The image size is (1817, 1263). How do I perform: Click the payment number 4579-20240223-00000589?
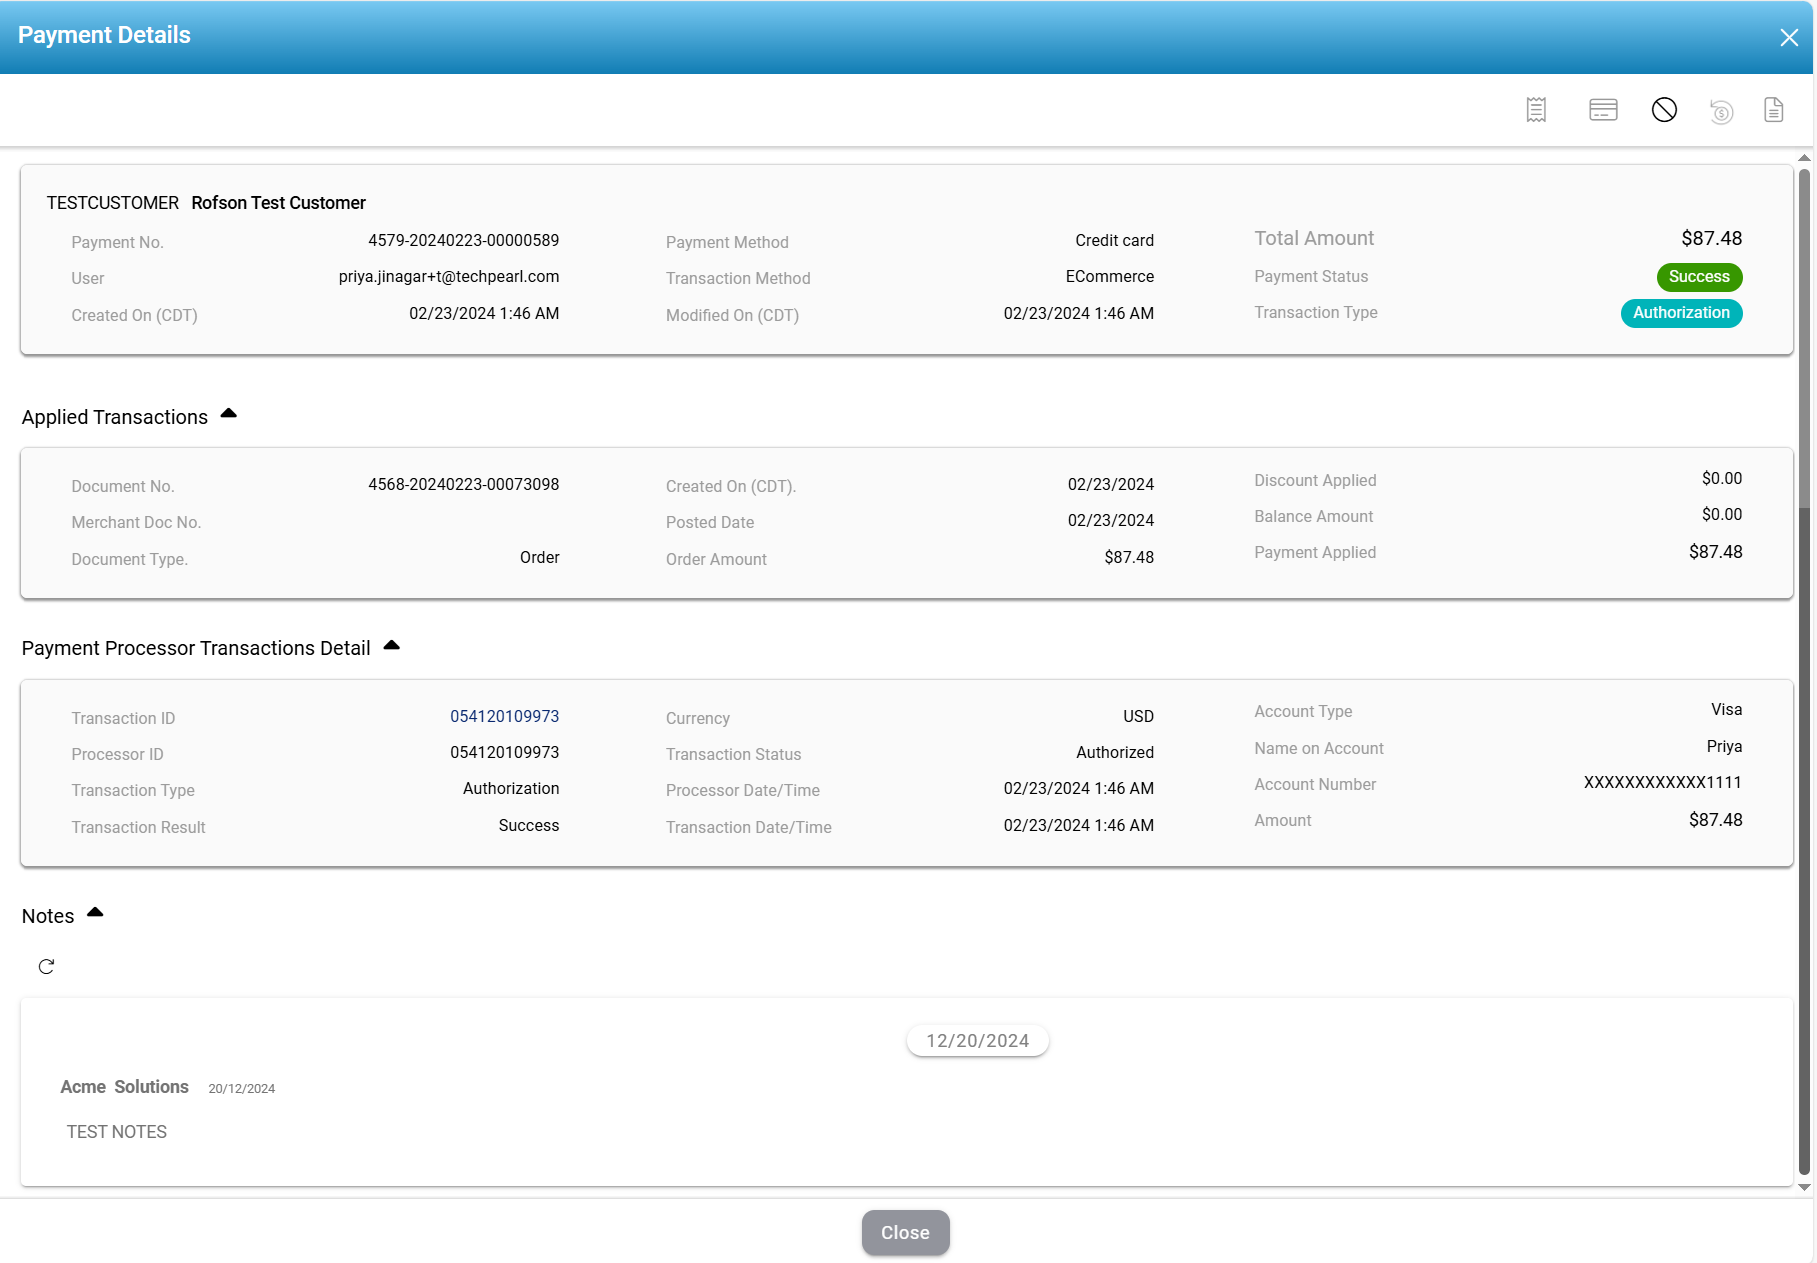click(x=463, y=240)
